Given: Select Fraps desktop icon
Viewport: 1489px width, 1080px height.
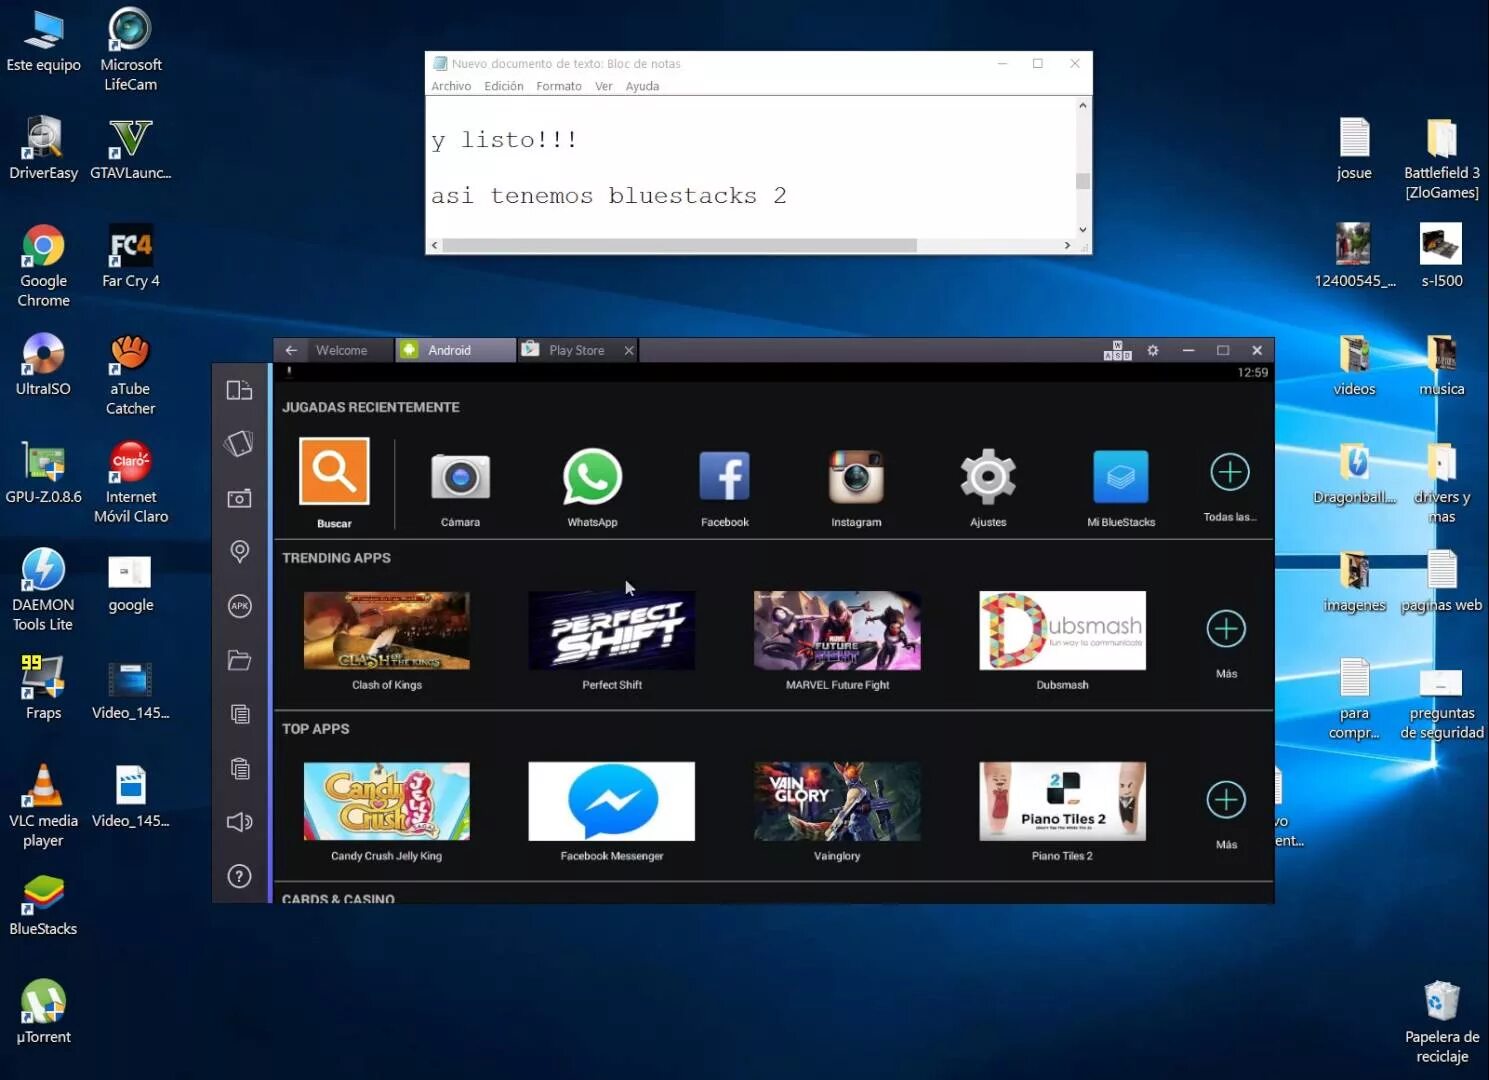Looking at the screenshot, I should (x=43, y=688).
